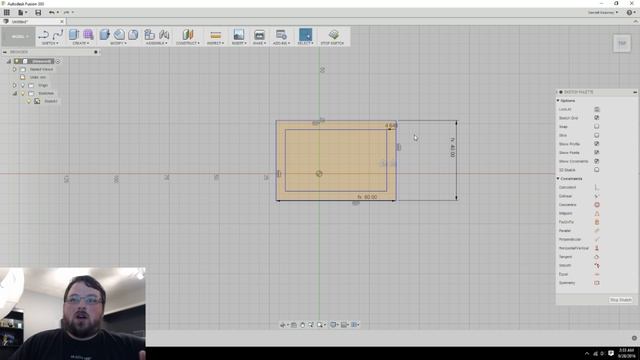Collapse the Sketches tree node
Viewport: 640px width, 360px height.
click(x=15, y=93)
